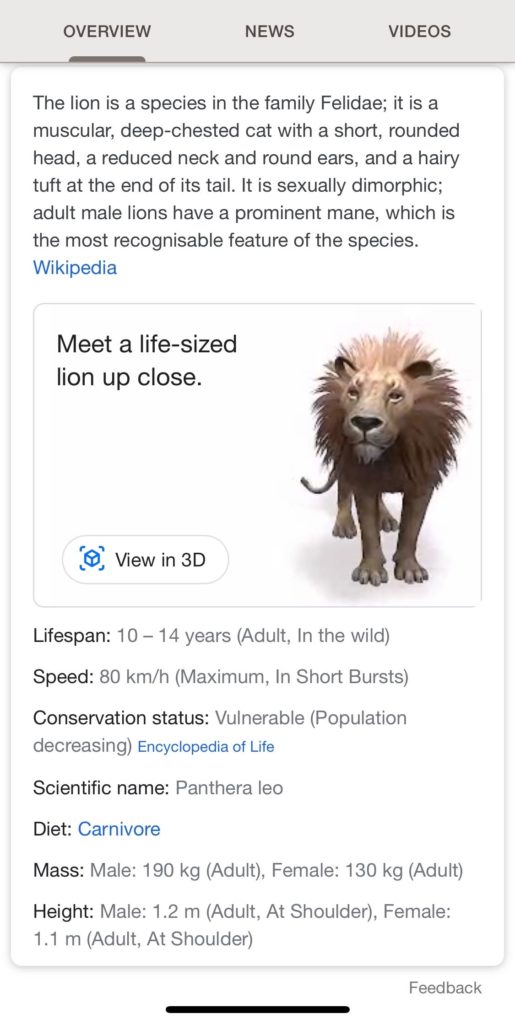This screenshot has height=1024, width=515.
Task: Select the 'Meet a life-sized lion' heading
Action: (x=147, y=360)
